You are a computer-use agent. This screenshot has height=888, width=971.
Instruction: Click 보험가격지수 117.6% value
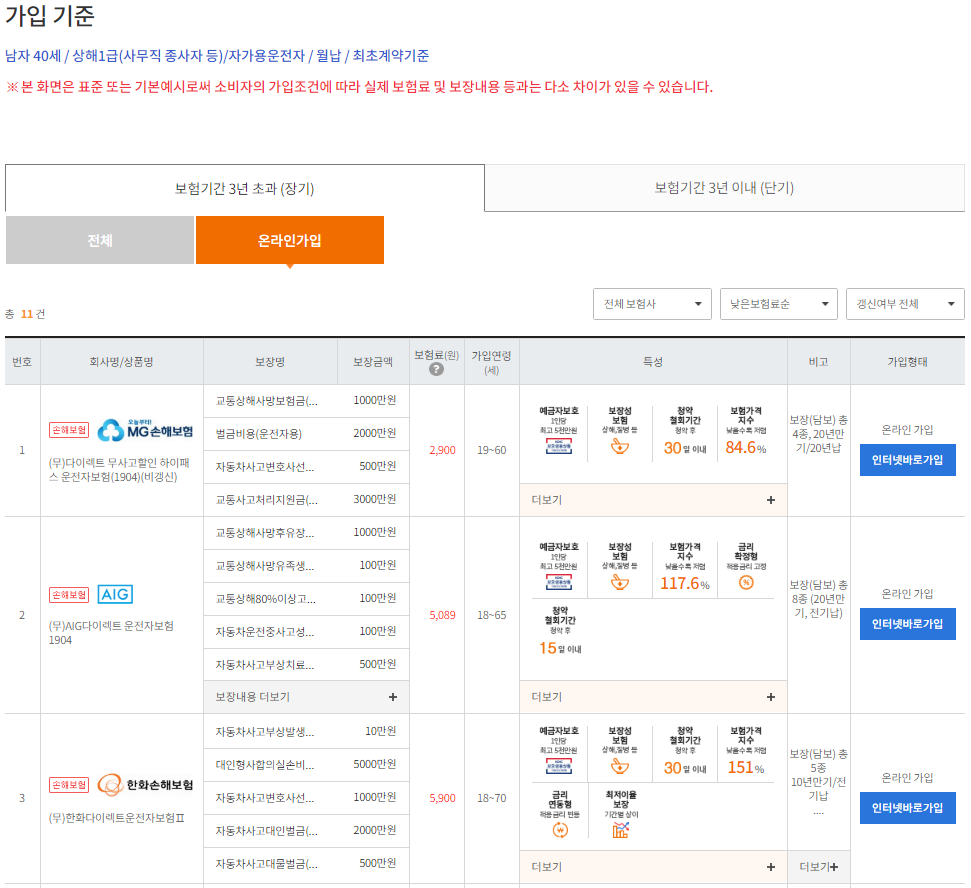(685, 583)
